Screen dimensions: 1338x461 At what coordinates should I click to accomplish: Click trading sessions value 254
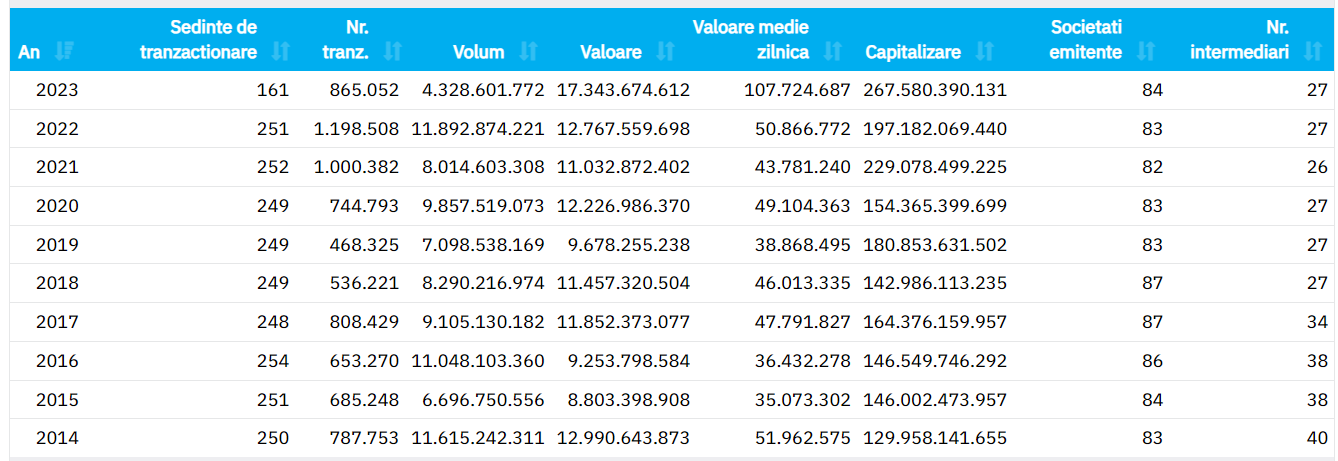(x=272, y=361)
